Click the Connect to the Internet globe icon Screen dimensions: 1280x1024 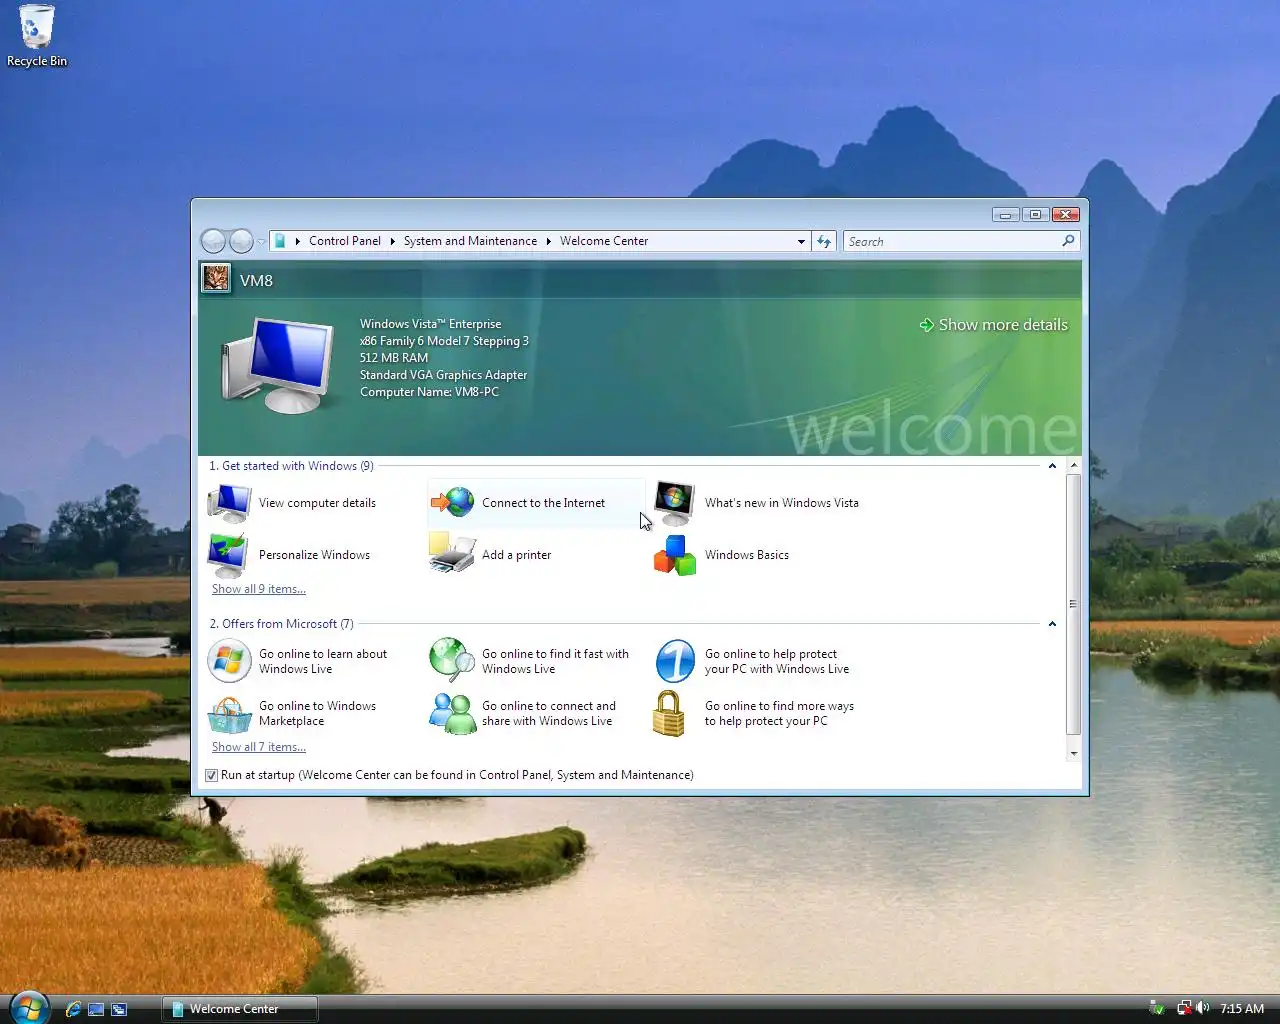pyautogui.click(x=453, y=502)
